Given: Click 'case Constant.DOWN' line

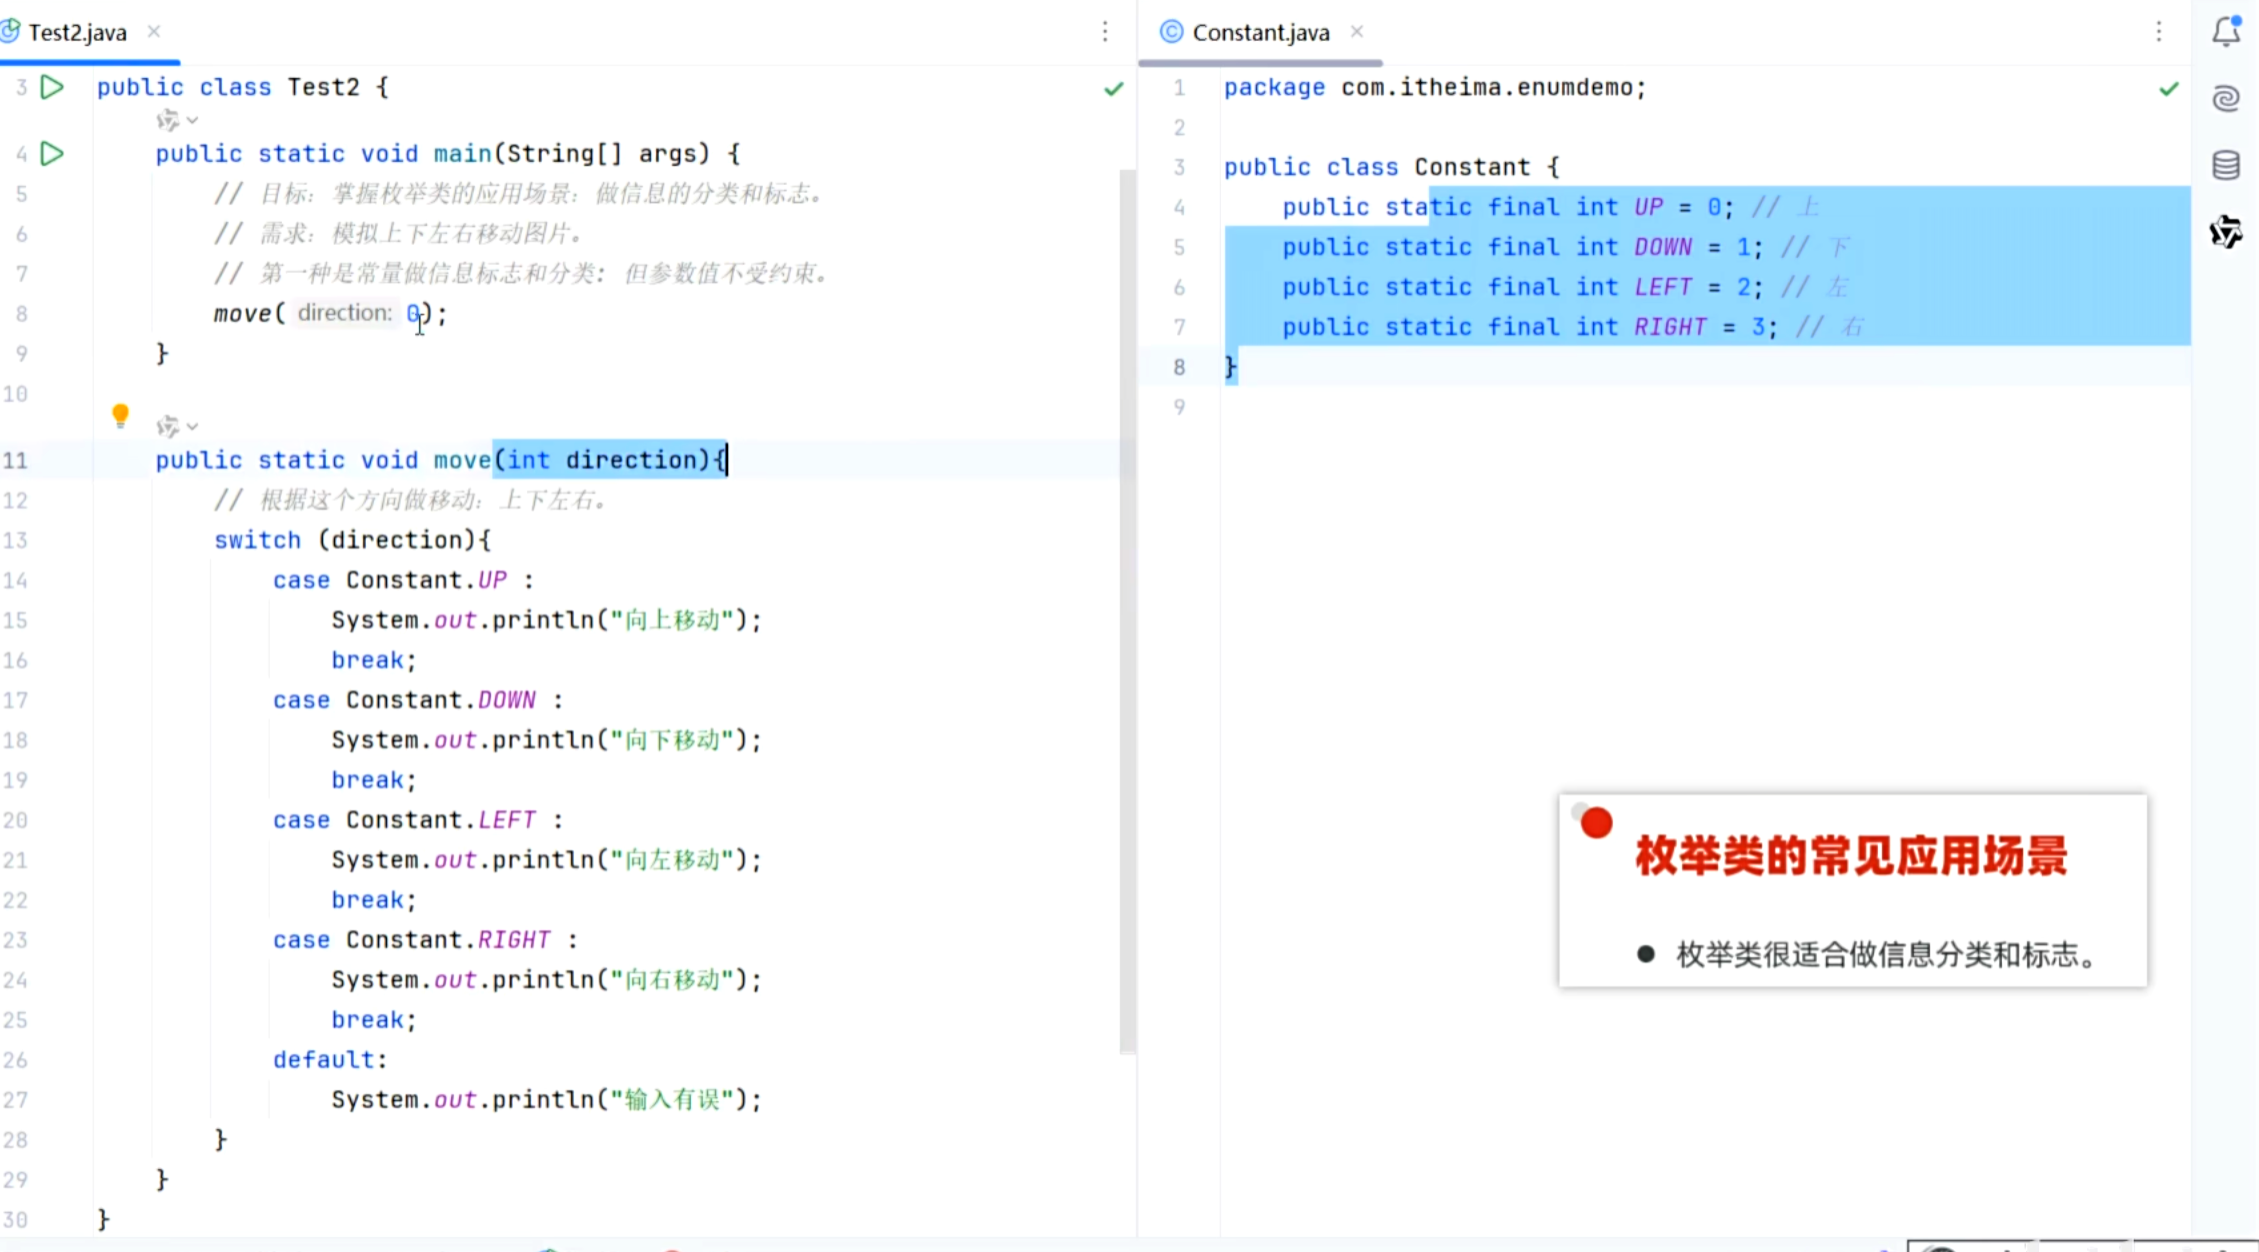Looking at the screenshot, I should tap(418, 700).
